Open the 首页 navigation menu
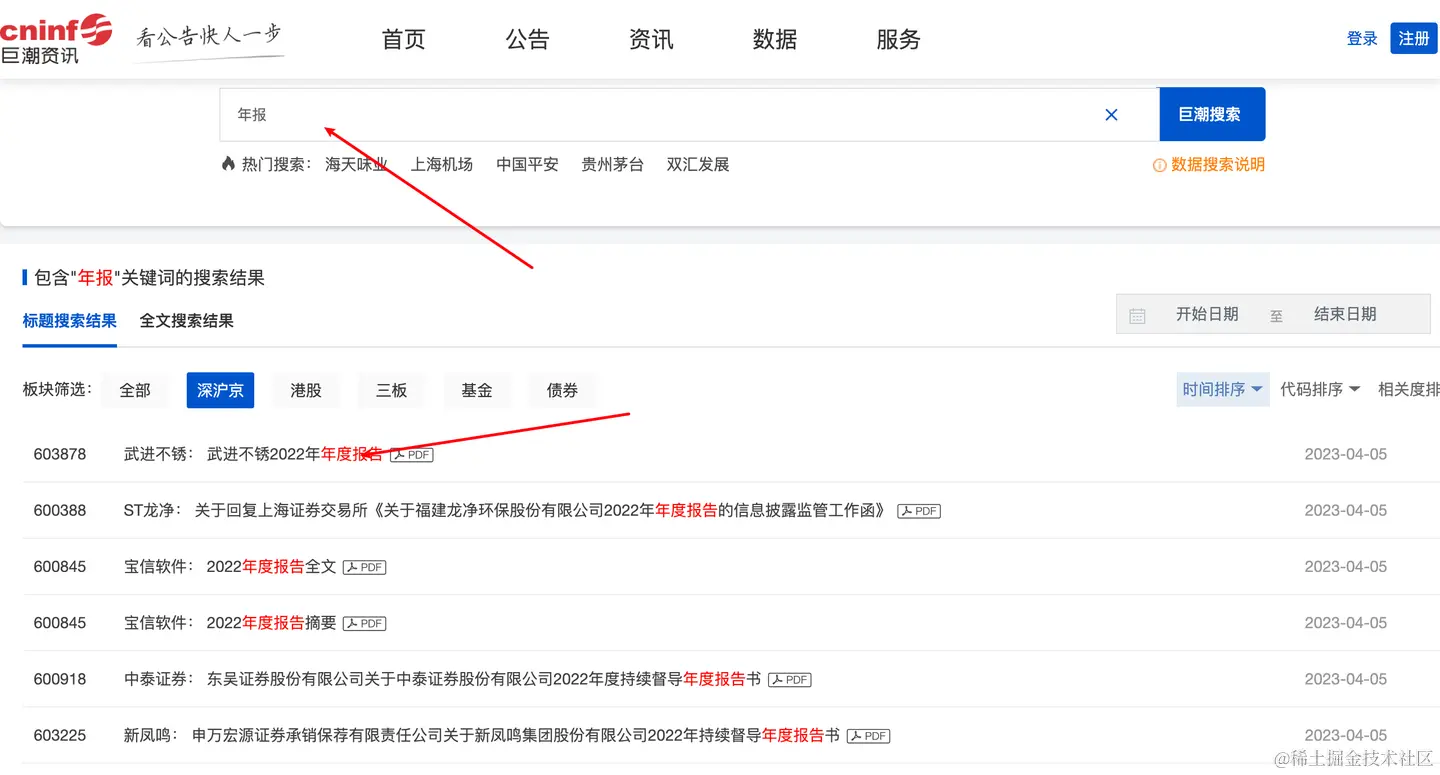The height and width of the screenshot is (775, 1440). (x=404, y=39)
